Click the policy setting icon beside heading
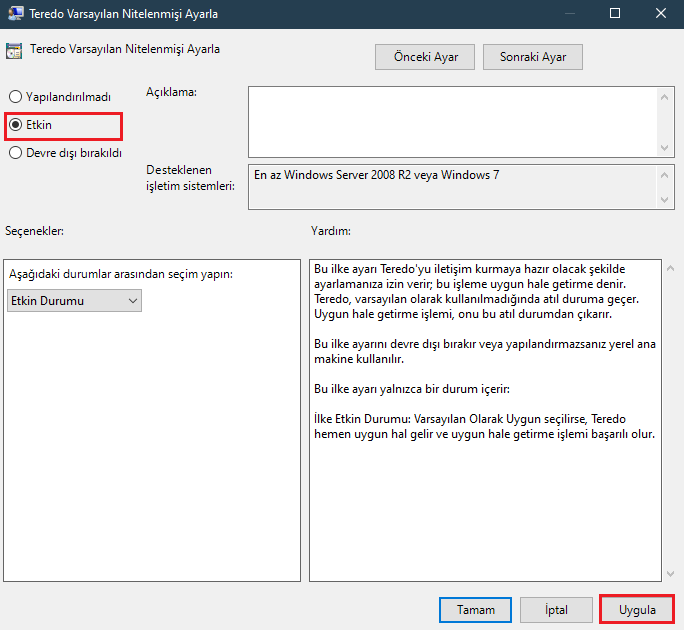The height and width of the screenshot is (630, 684). pyautogui.click(x=14, y=51)
